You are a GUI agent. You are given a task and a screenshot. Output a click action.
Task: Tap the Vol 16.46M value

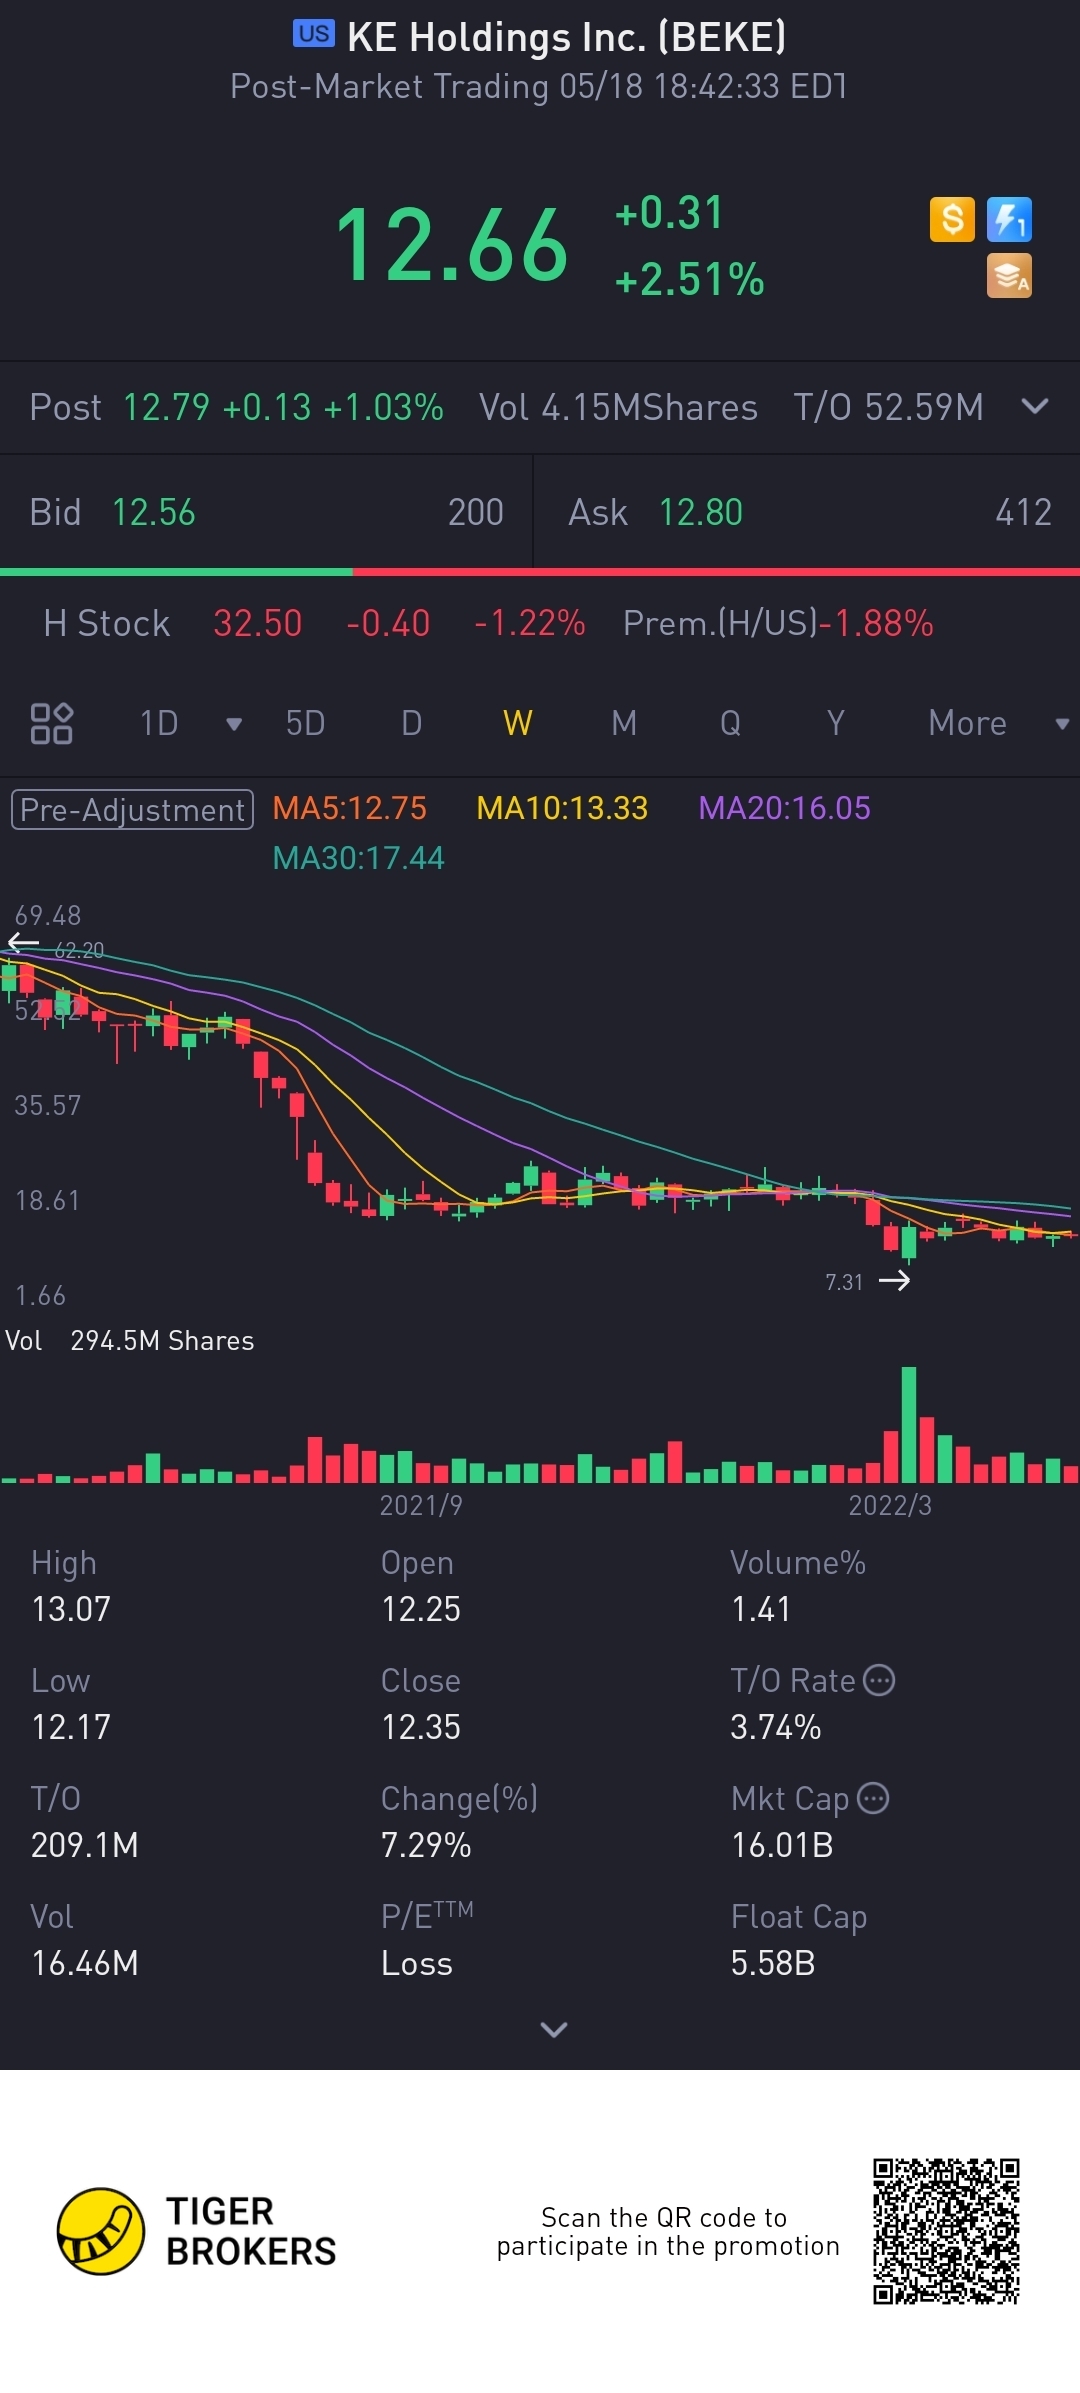point(85,1963)
